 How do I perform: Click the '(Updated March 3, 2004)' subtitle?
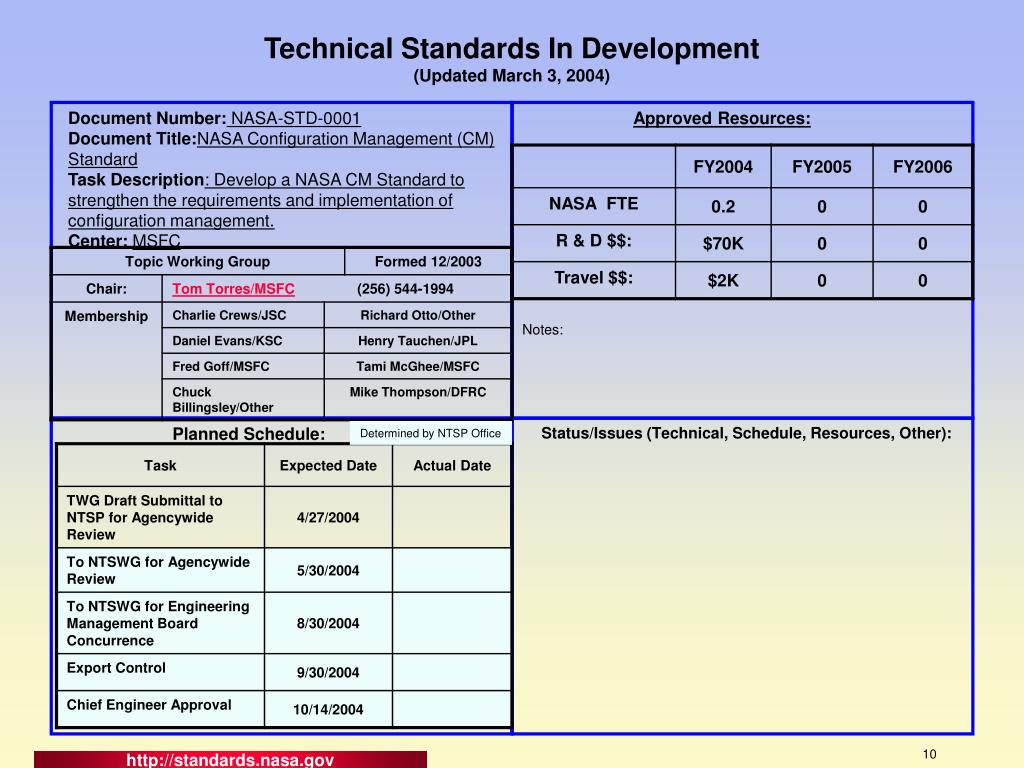coord(511,76)
